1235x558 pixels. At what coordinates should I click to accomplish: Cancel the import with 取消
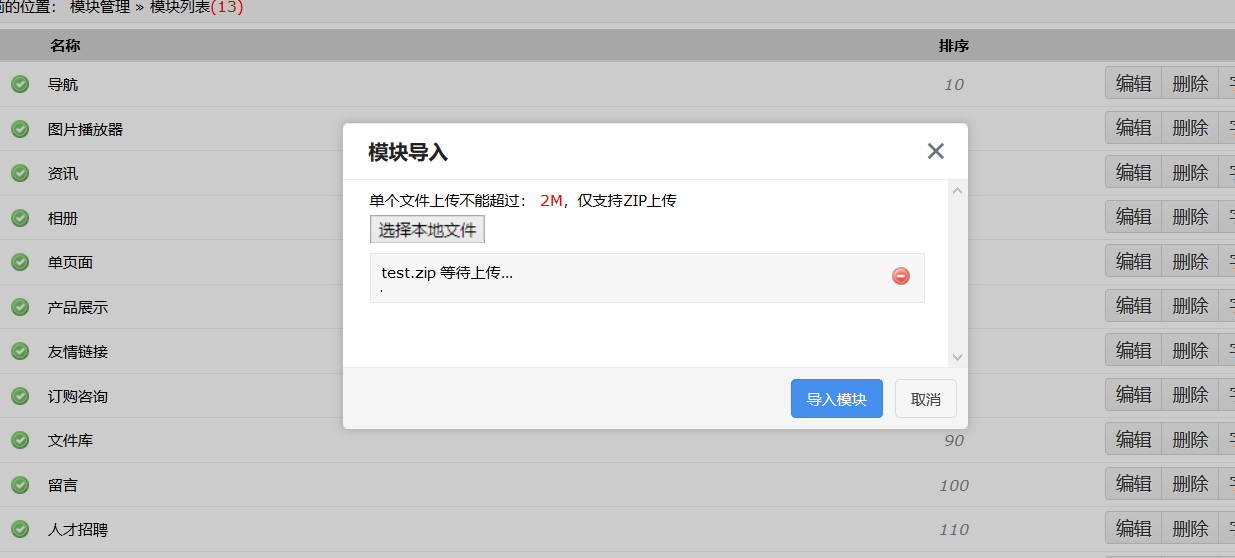(x=925, y=399)
